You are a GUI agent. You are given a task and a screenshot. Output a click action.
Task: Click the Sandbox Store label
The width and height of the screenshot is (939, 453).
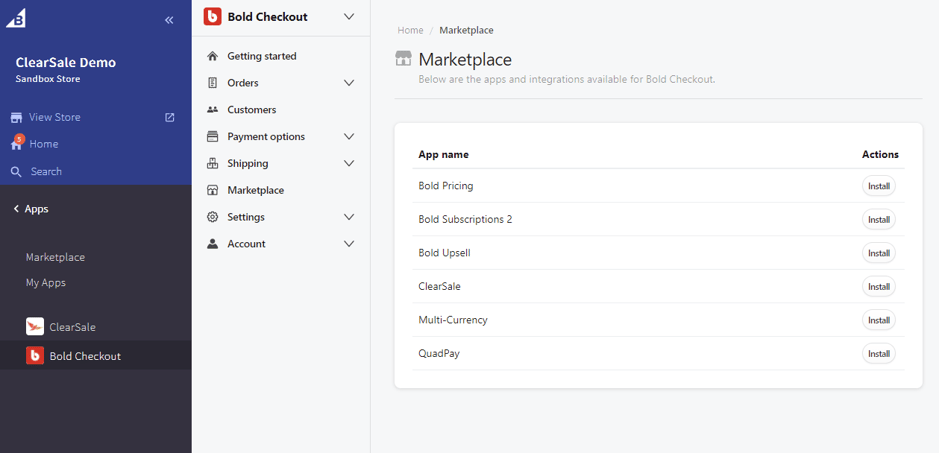[48, 79]
